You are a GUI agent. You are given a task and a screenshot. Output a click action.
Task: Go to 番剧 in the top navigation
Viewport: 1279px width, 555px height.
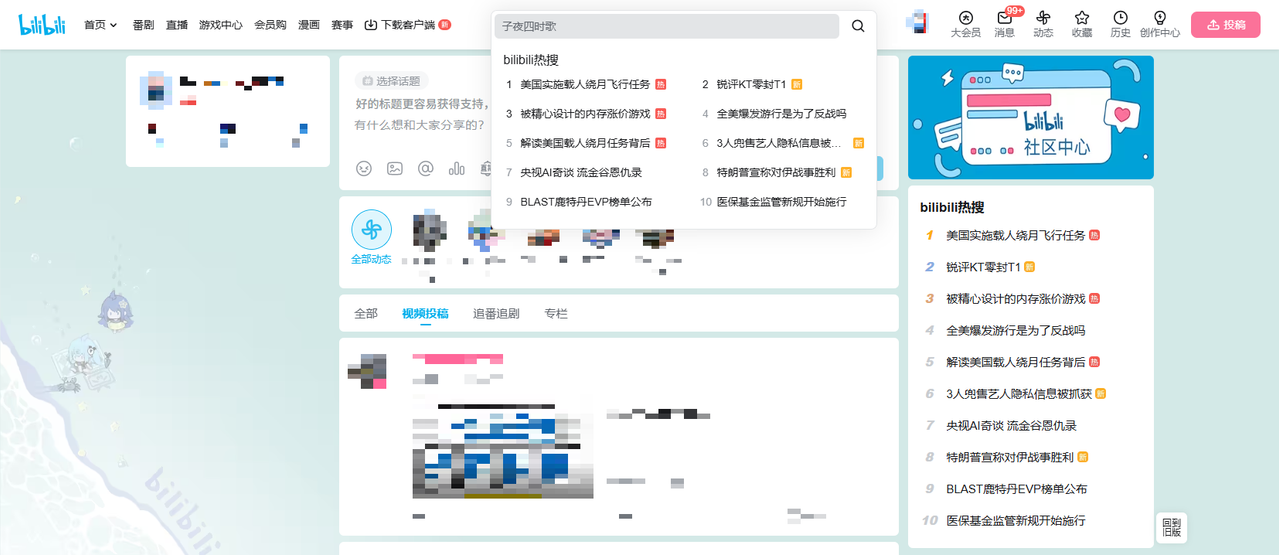(143, 25)
